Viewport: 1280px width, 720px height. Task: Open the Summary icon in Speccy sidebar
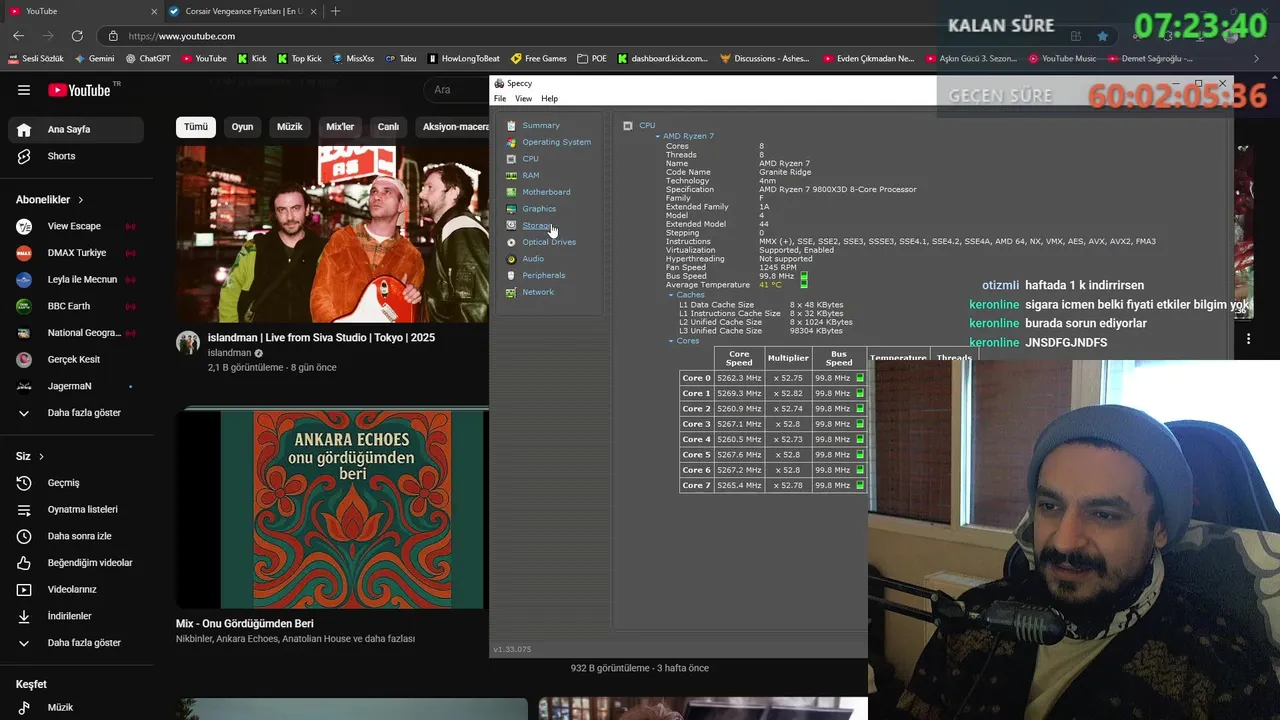click(511, 125)
